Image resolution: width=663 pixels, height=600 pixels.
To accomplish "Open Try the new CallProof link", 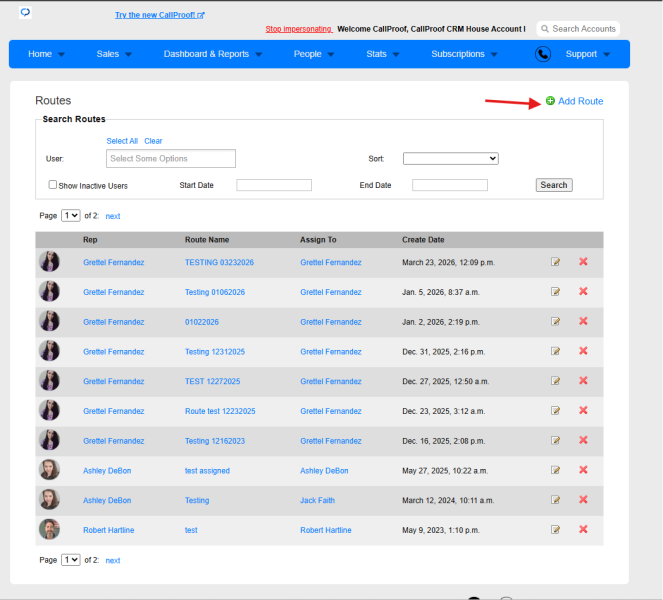I will [160, 15].
